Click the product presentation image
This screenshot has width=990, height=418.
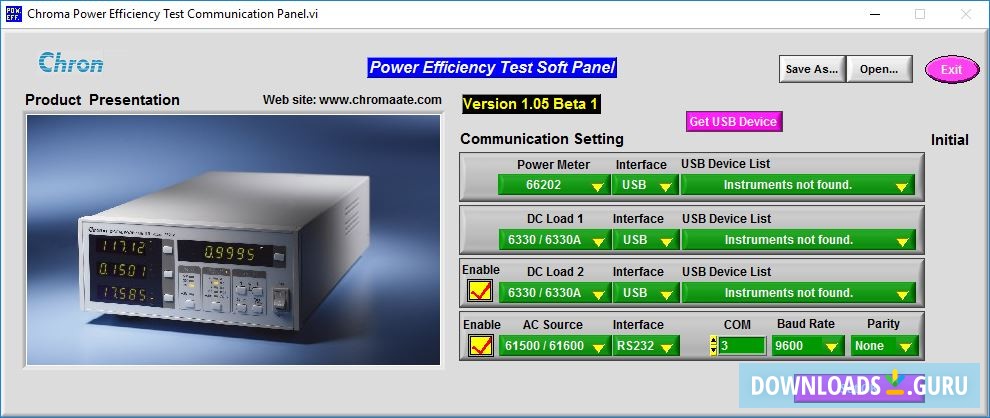[x=233, y=240]
